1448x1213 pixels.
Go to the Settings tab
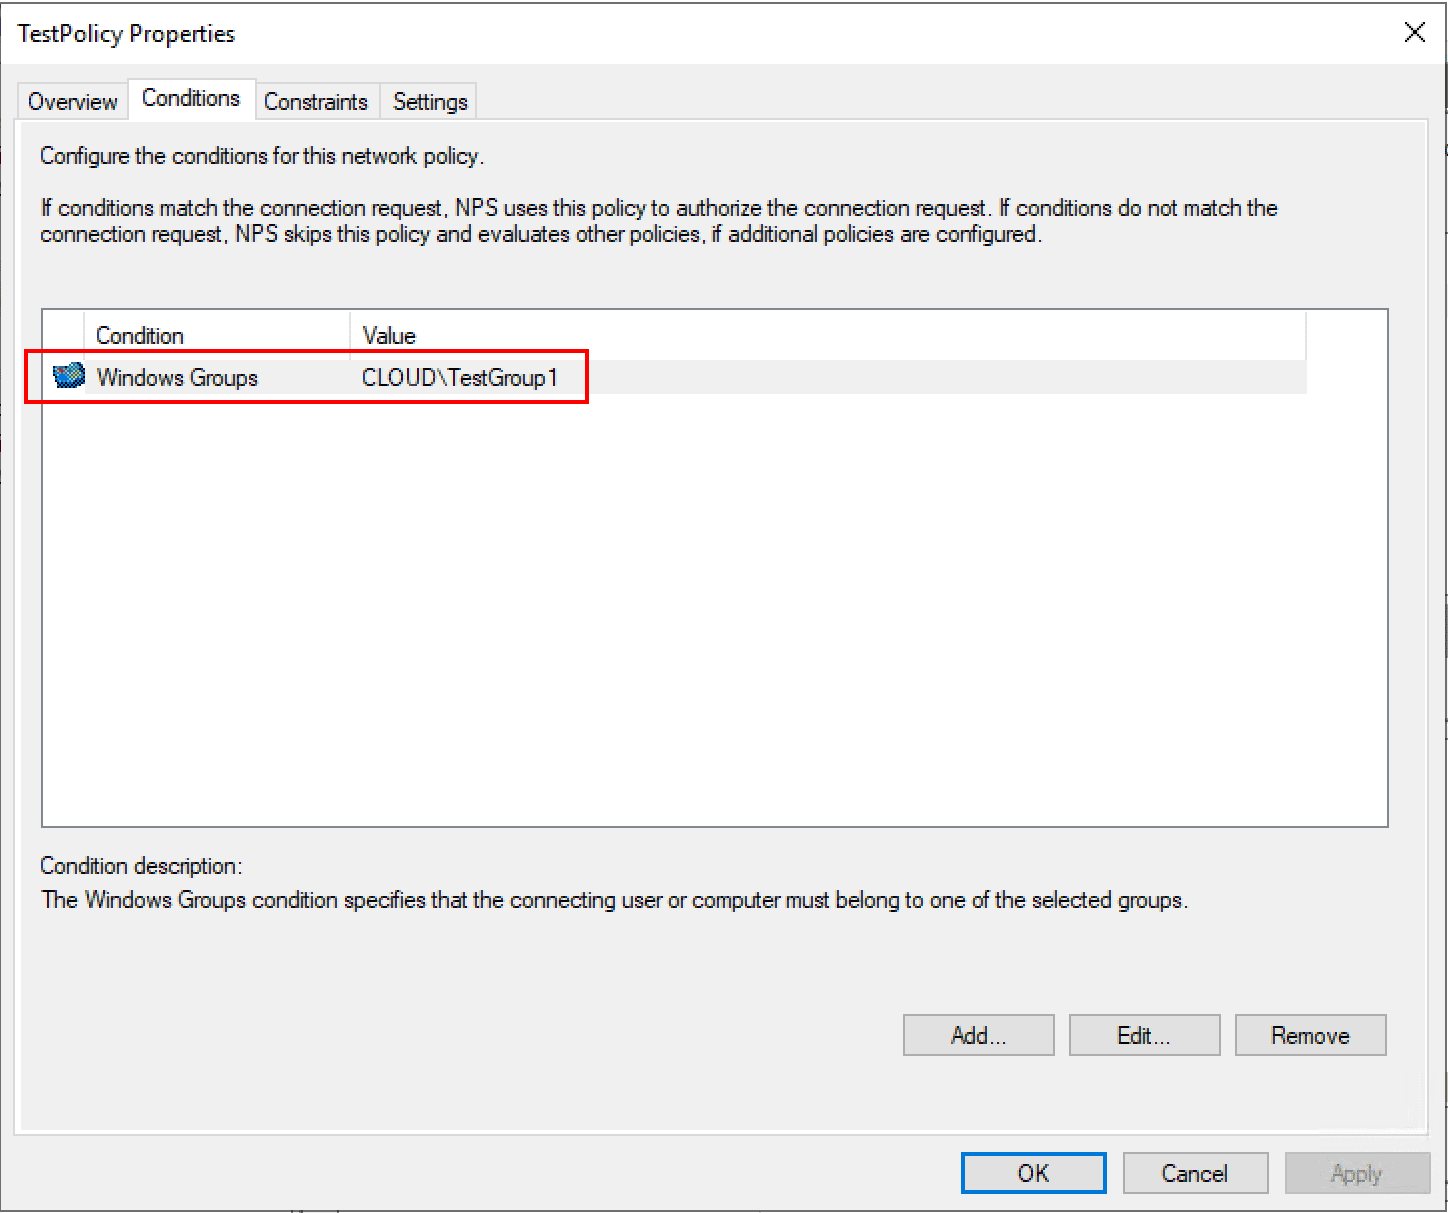point(430,102)
